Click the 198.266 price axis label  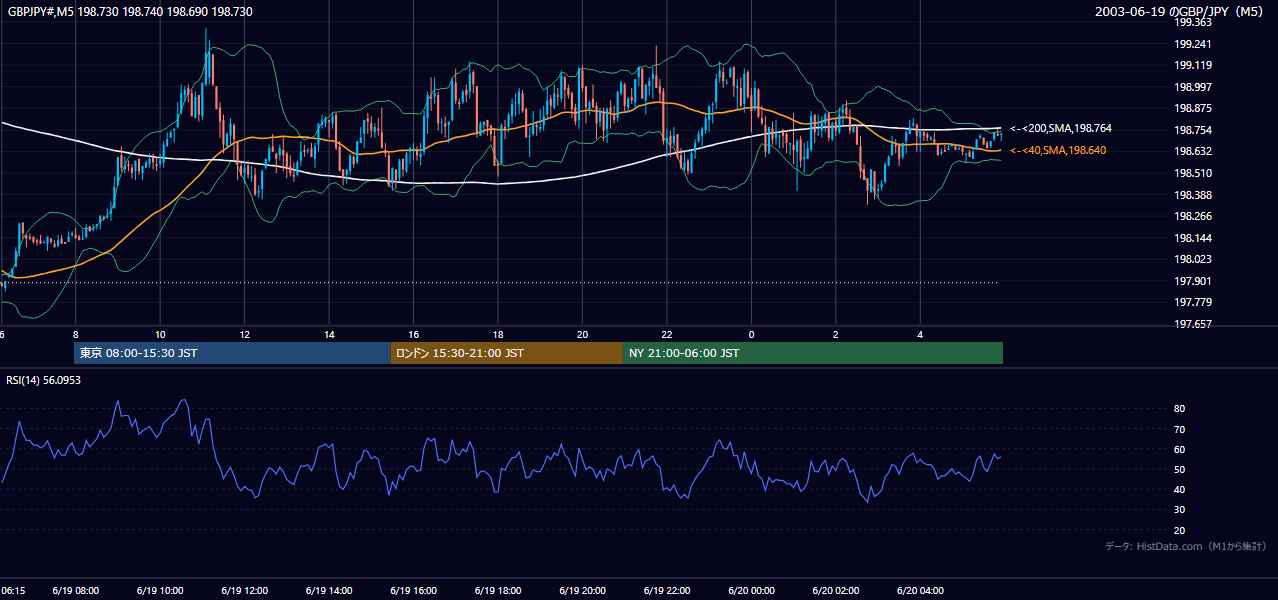click(1193, 216)
